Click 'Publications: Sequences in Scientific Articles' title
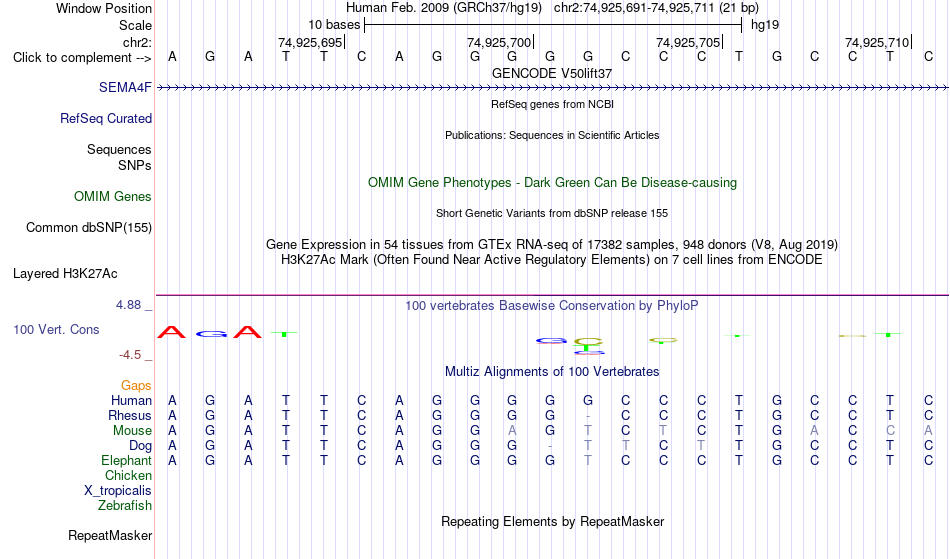 [x=552, y=135]
